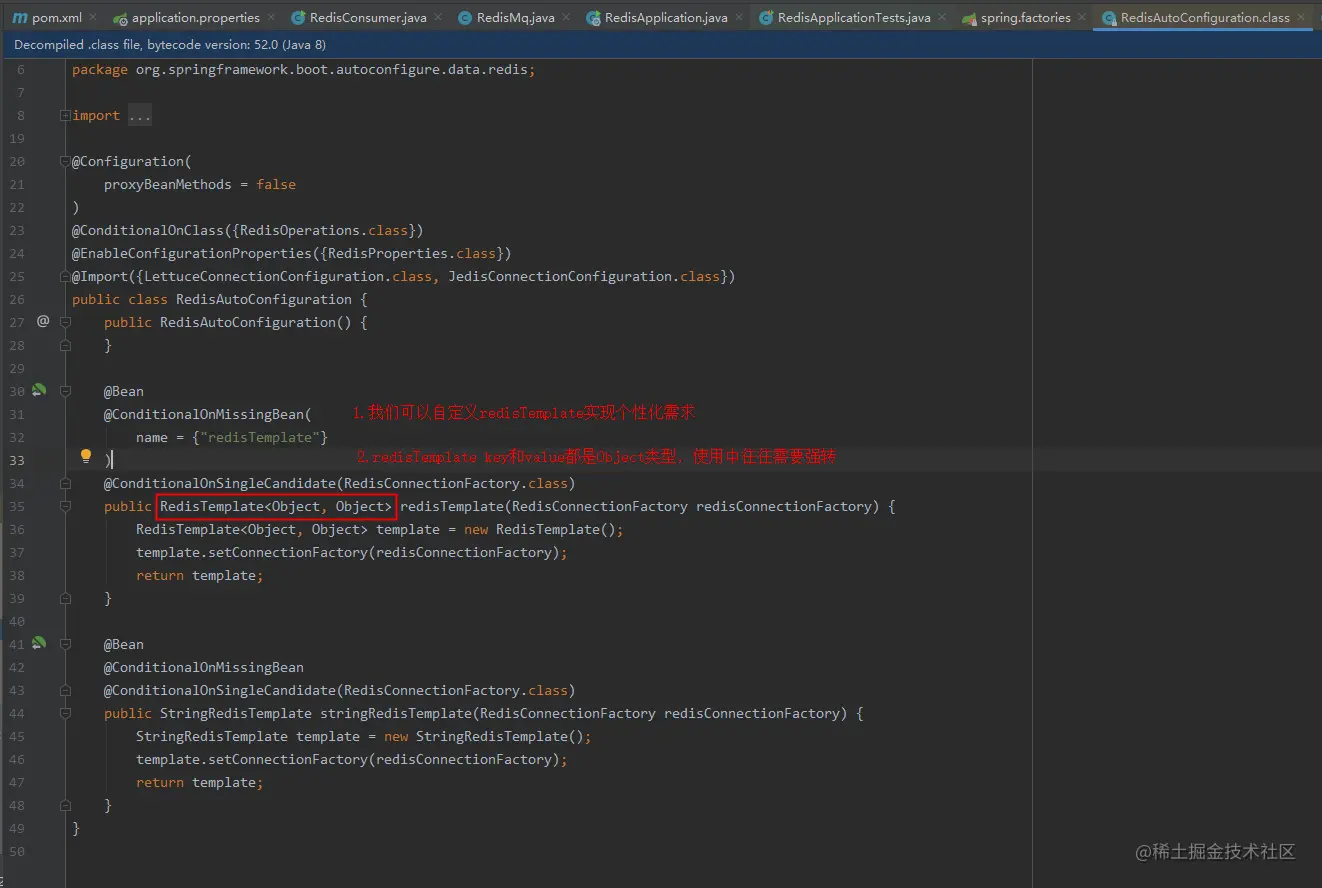Click the folded import ellipsis placeholder
Screen dimensions: 1322x888
(140, 115)
